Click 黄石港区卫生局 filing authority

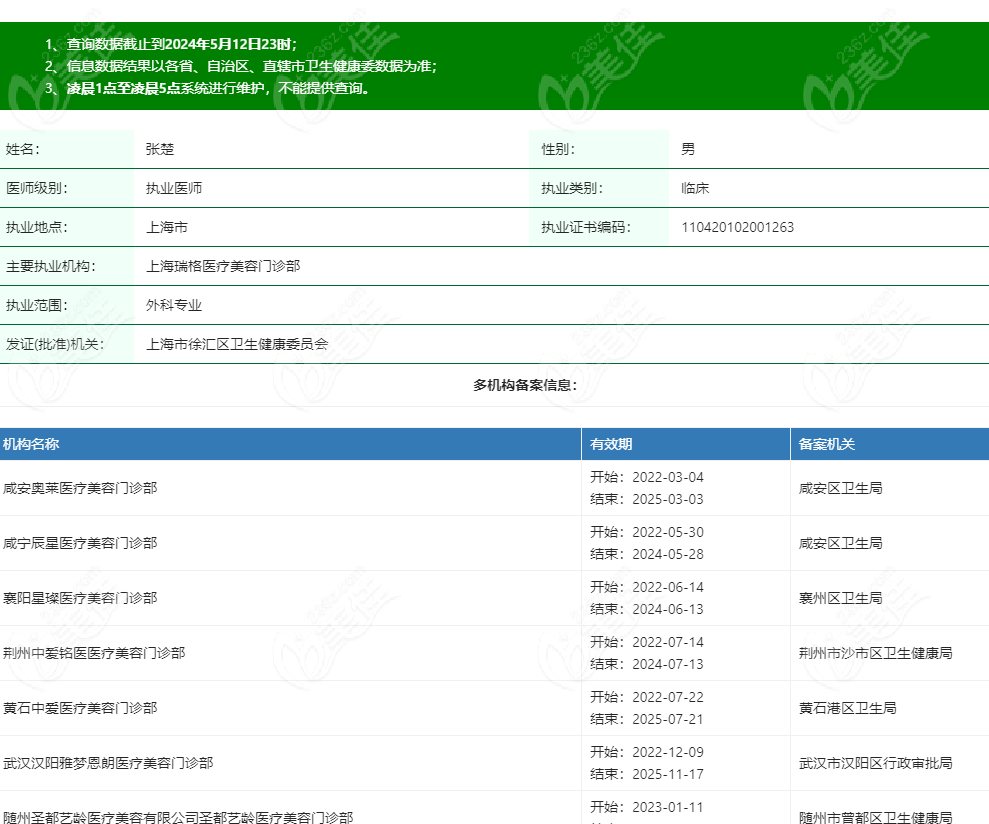click(847, 708)
